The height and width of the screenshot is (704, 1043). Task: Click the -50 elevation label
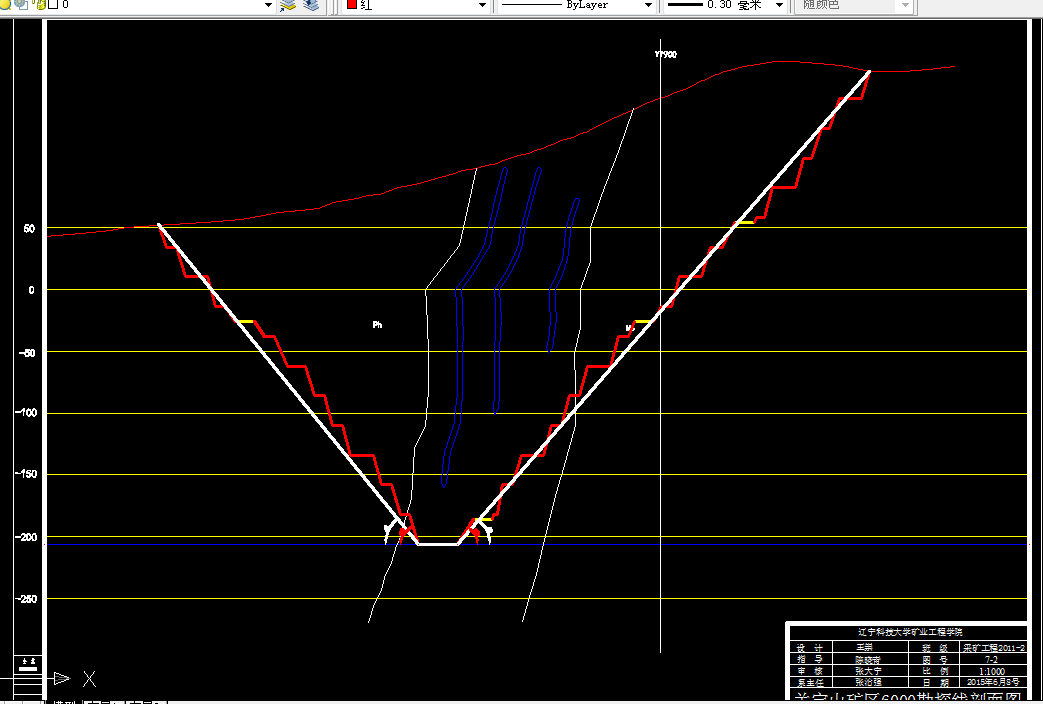coord(27,351)
